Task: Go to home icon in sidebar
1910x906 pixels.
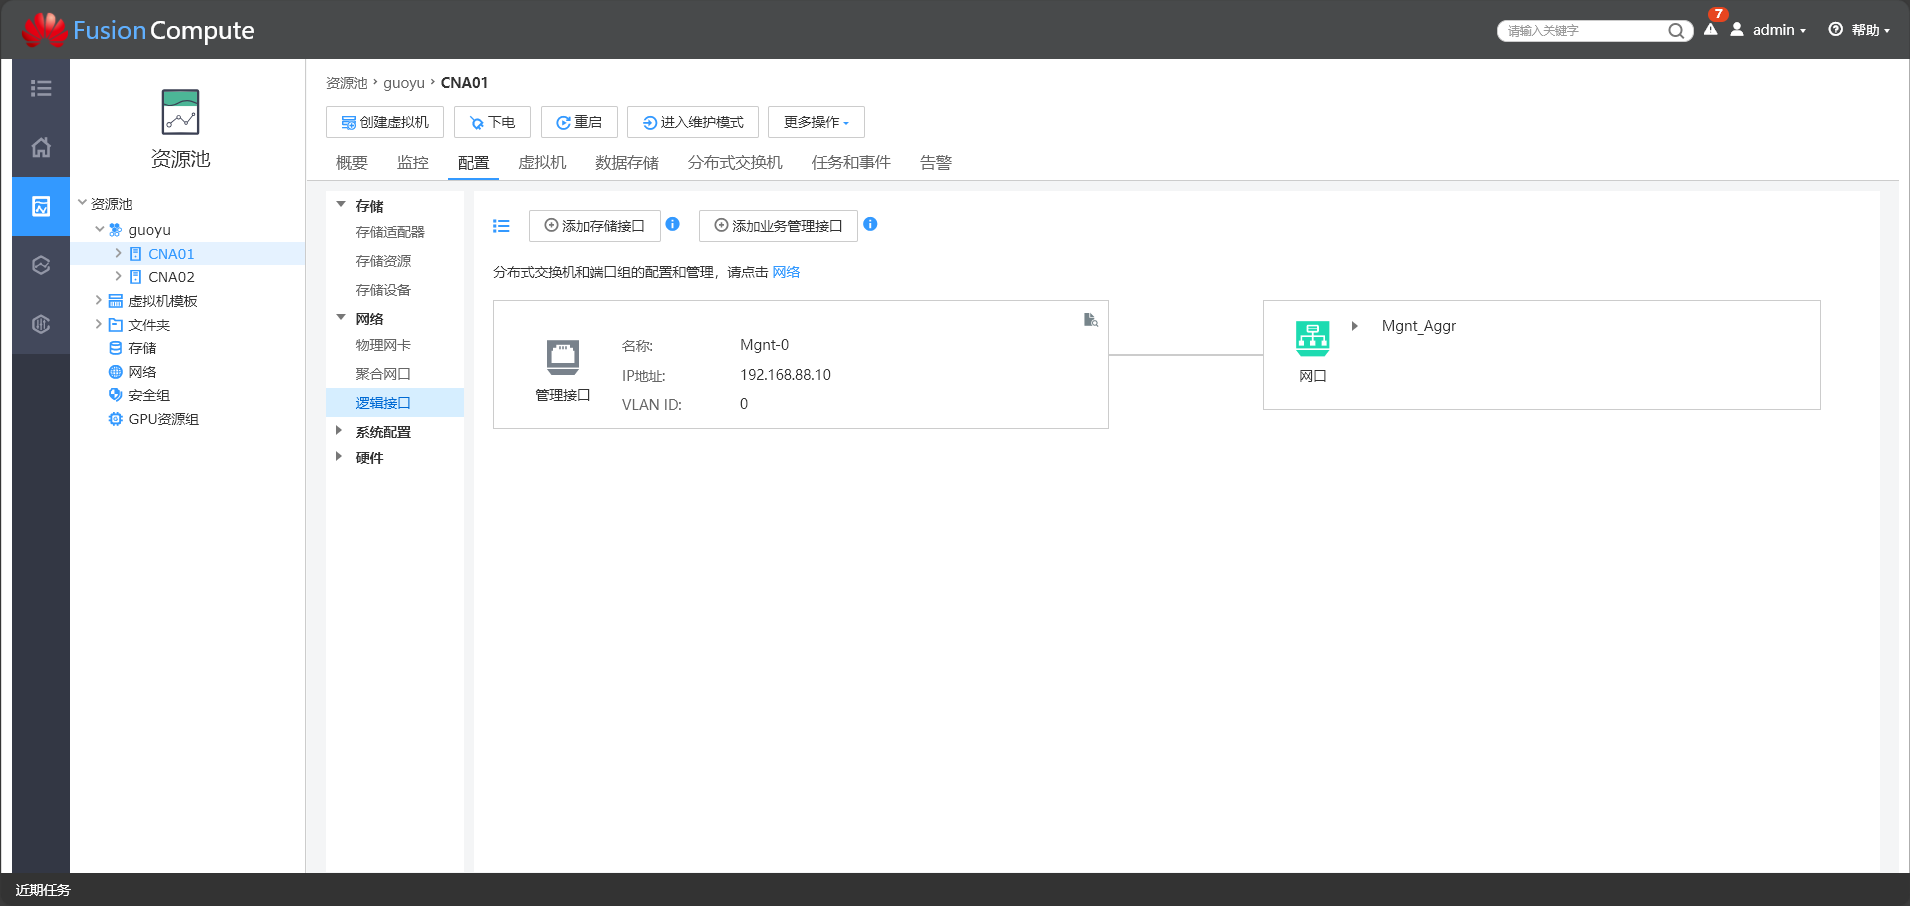Action: [x=41, y=147]
